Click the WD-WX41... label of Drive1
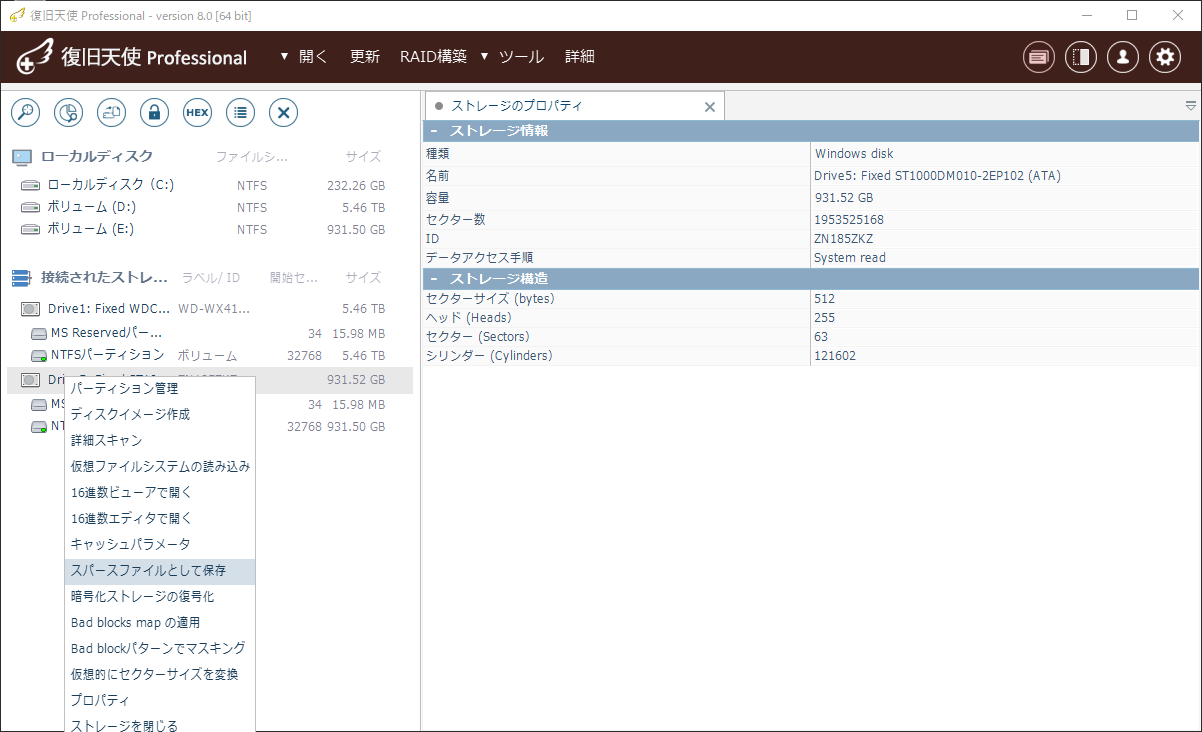The image size is (1202, 732). (214, 309)
